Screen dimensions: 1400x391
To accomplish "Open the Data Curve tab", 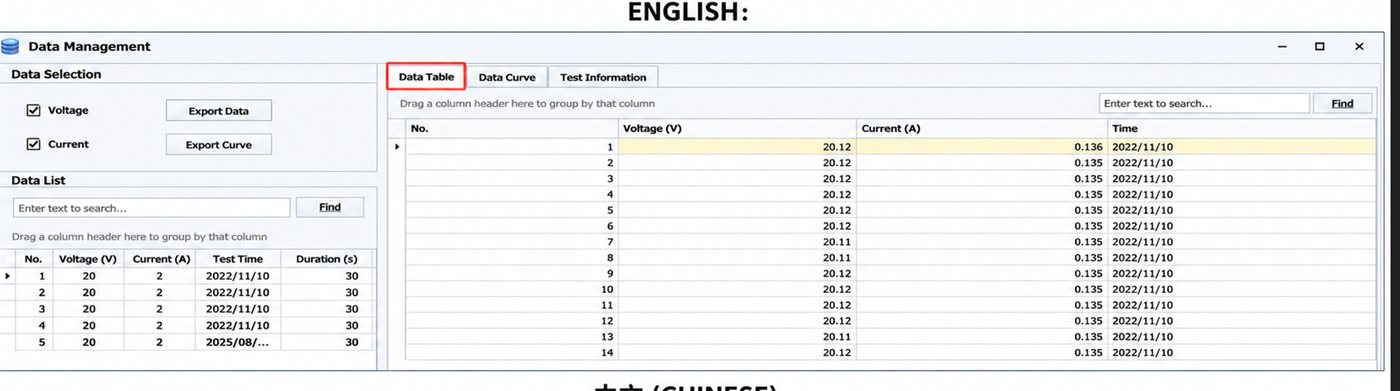I will [x=507, y=77].
